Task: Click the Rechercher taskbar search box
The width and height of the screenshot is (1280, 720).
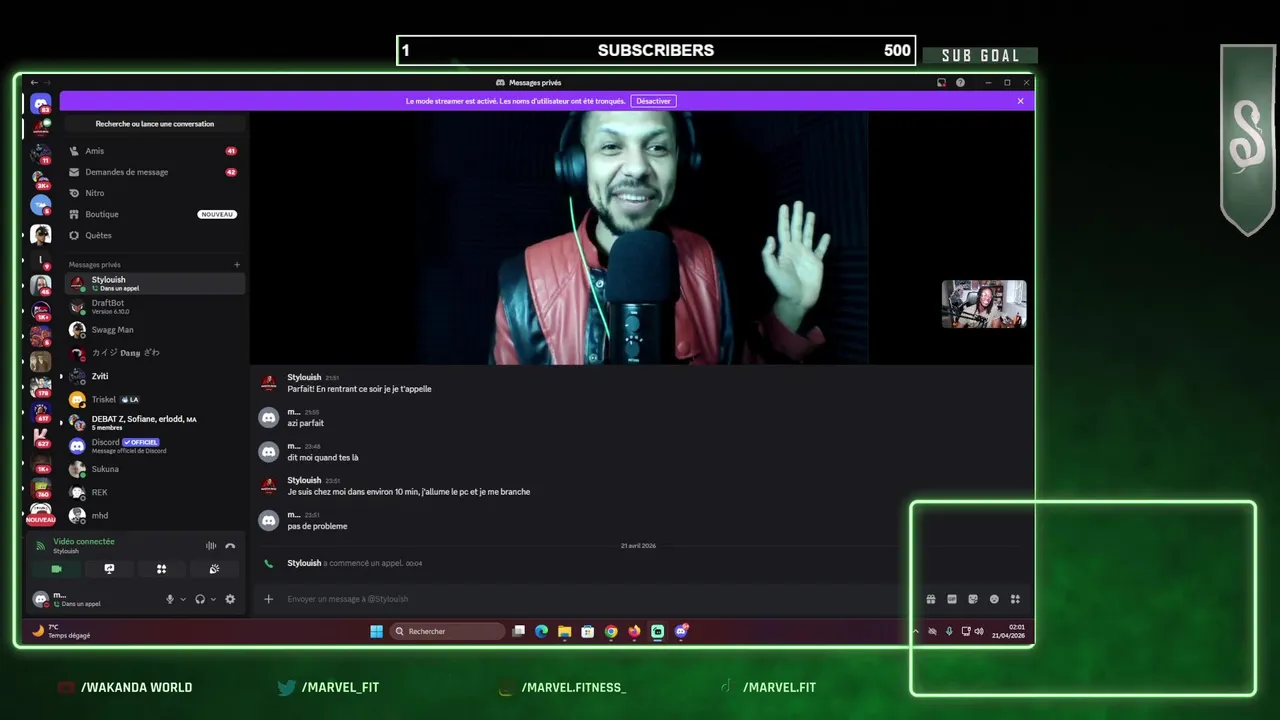Action: [447, 631]
